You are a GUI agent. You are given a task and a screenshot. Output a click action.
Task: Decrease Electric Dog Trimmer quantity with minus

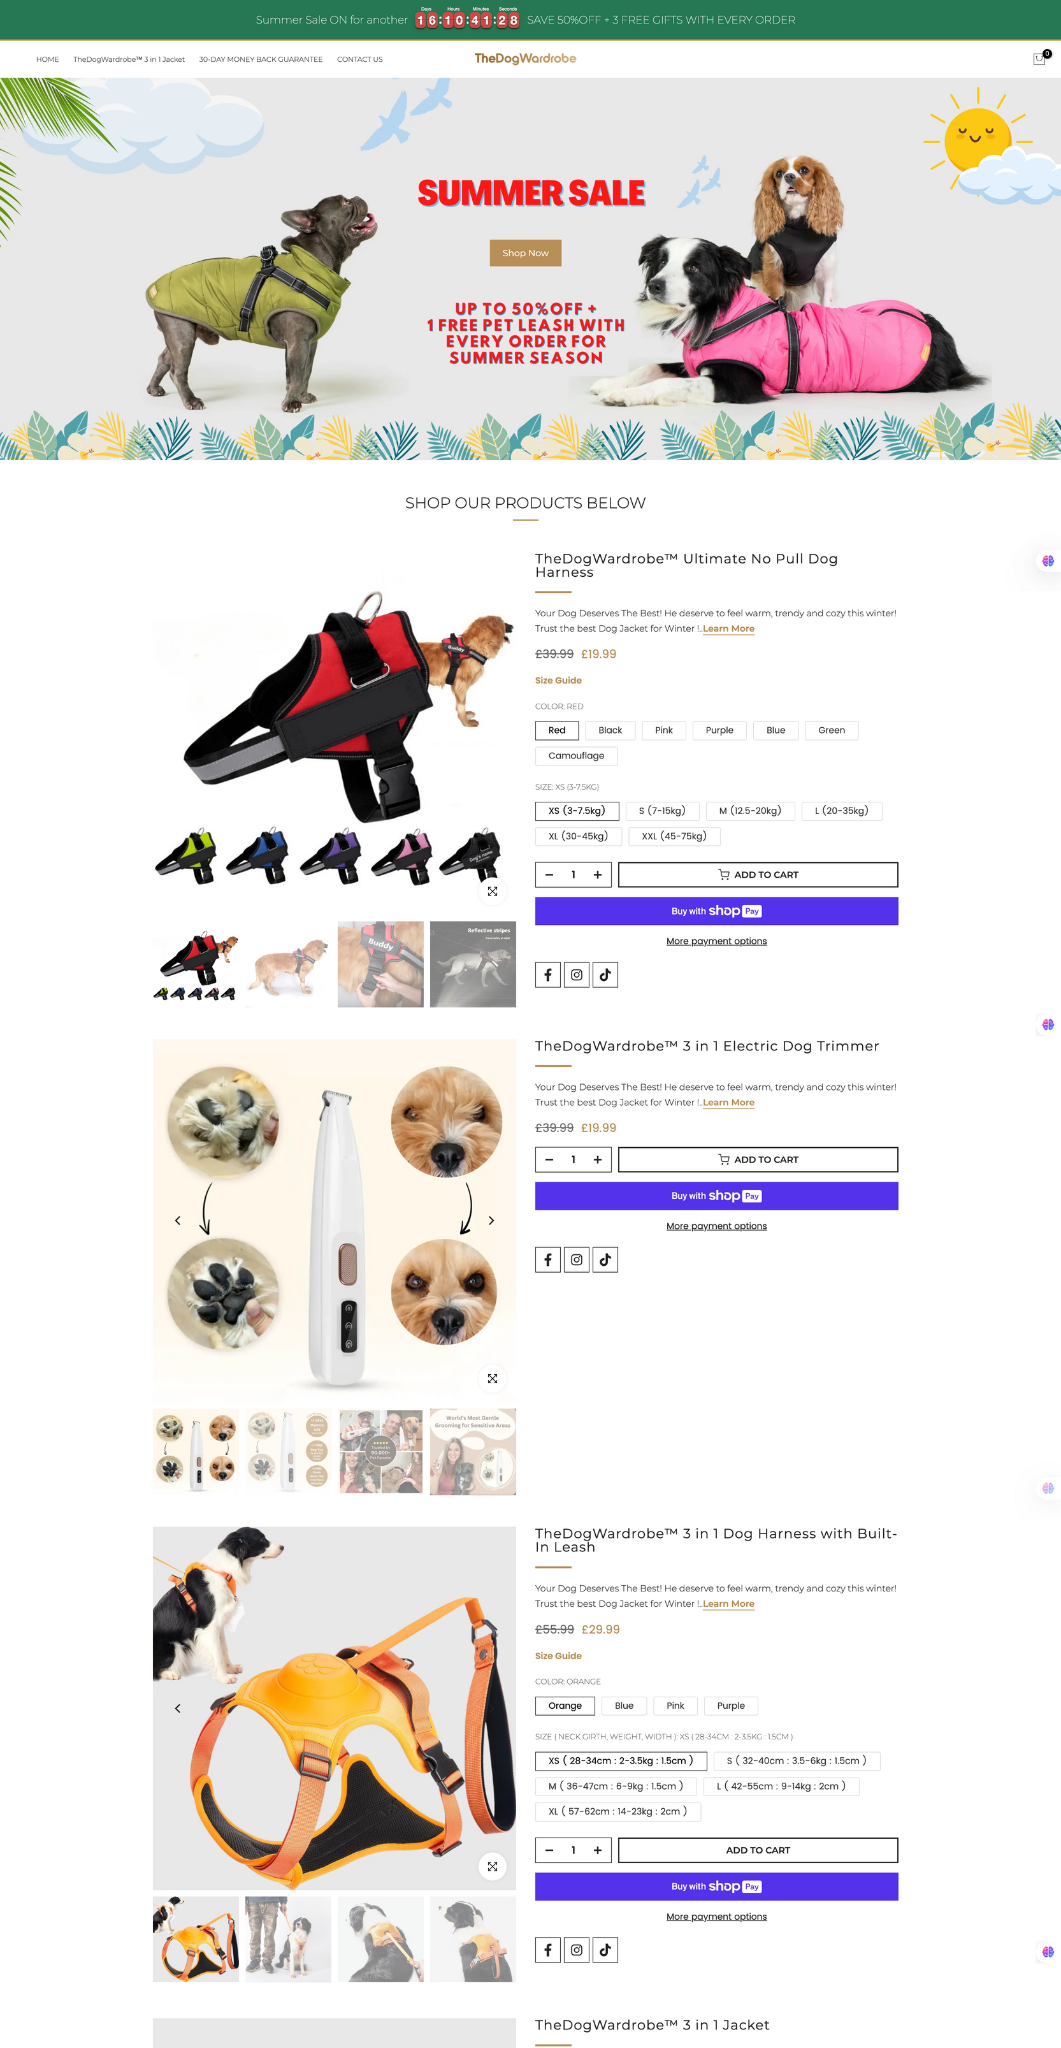click(549, 1160)
